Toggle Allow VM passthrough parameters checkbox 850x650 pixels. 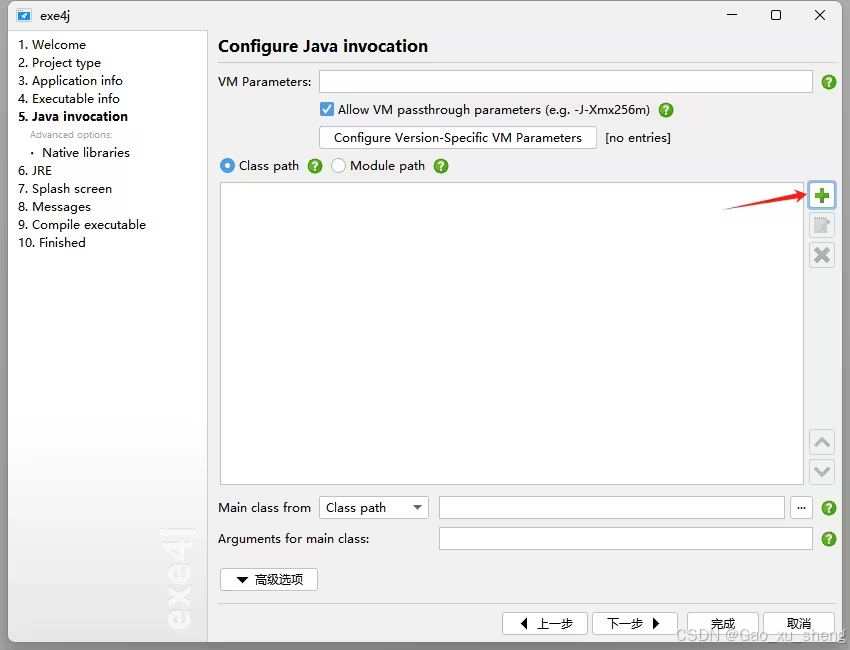click(326, 110)
